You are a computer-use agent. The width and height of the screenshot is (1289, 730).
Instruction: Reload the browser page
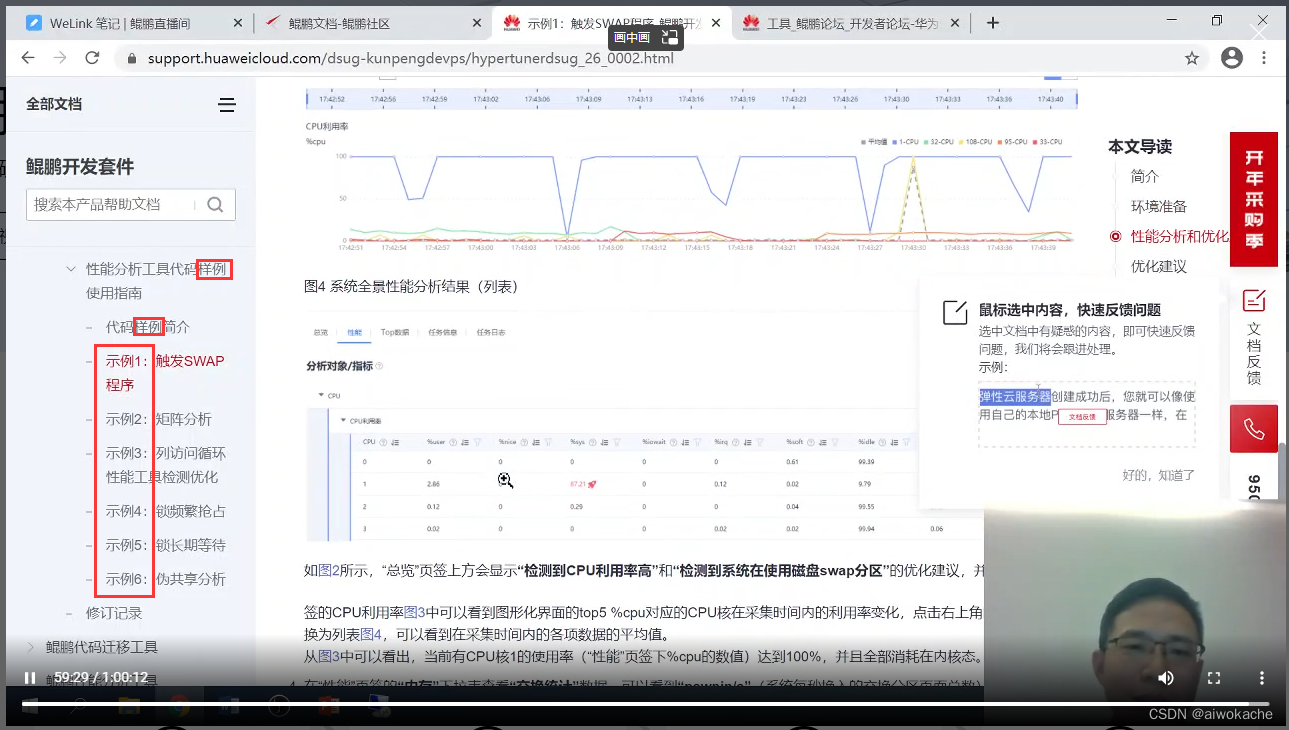point(92,58)
